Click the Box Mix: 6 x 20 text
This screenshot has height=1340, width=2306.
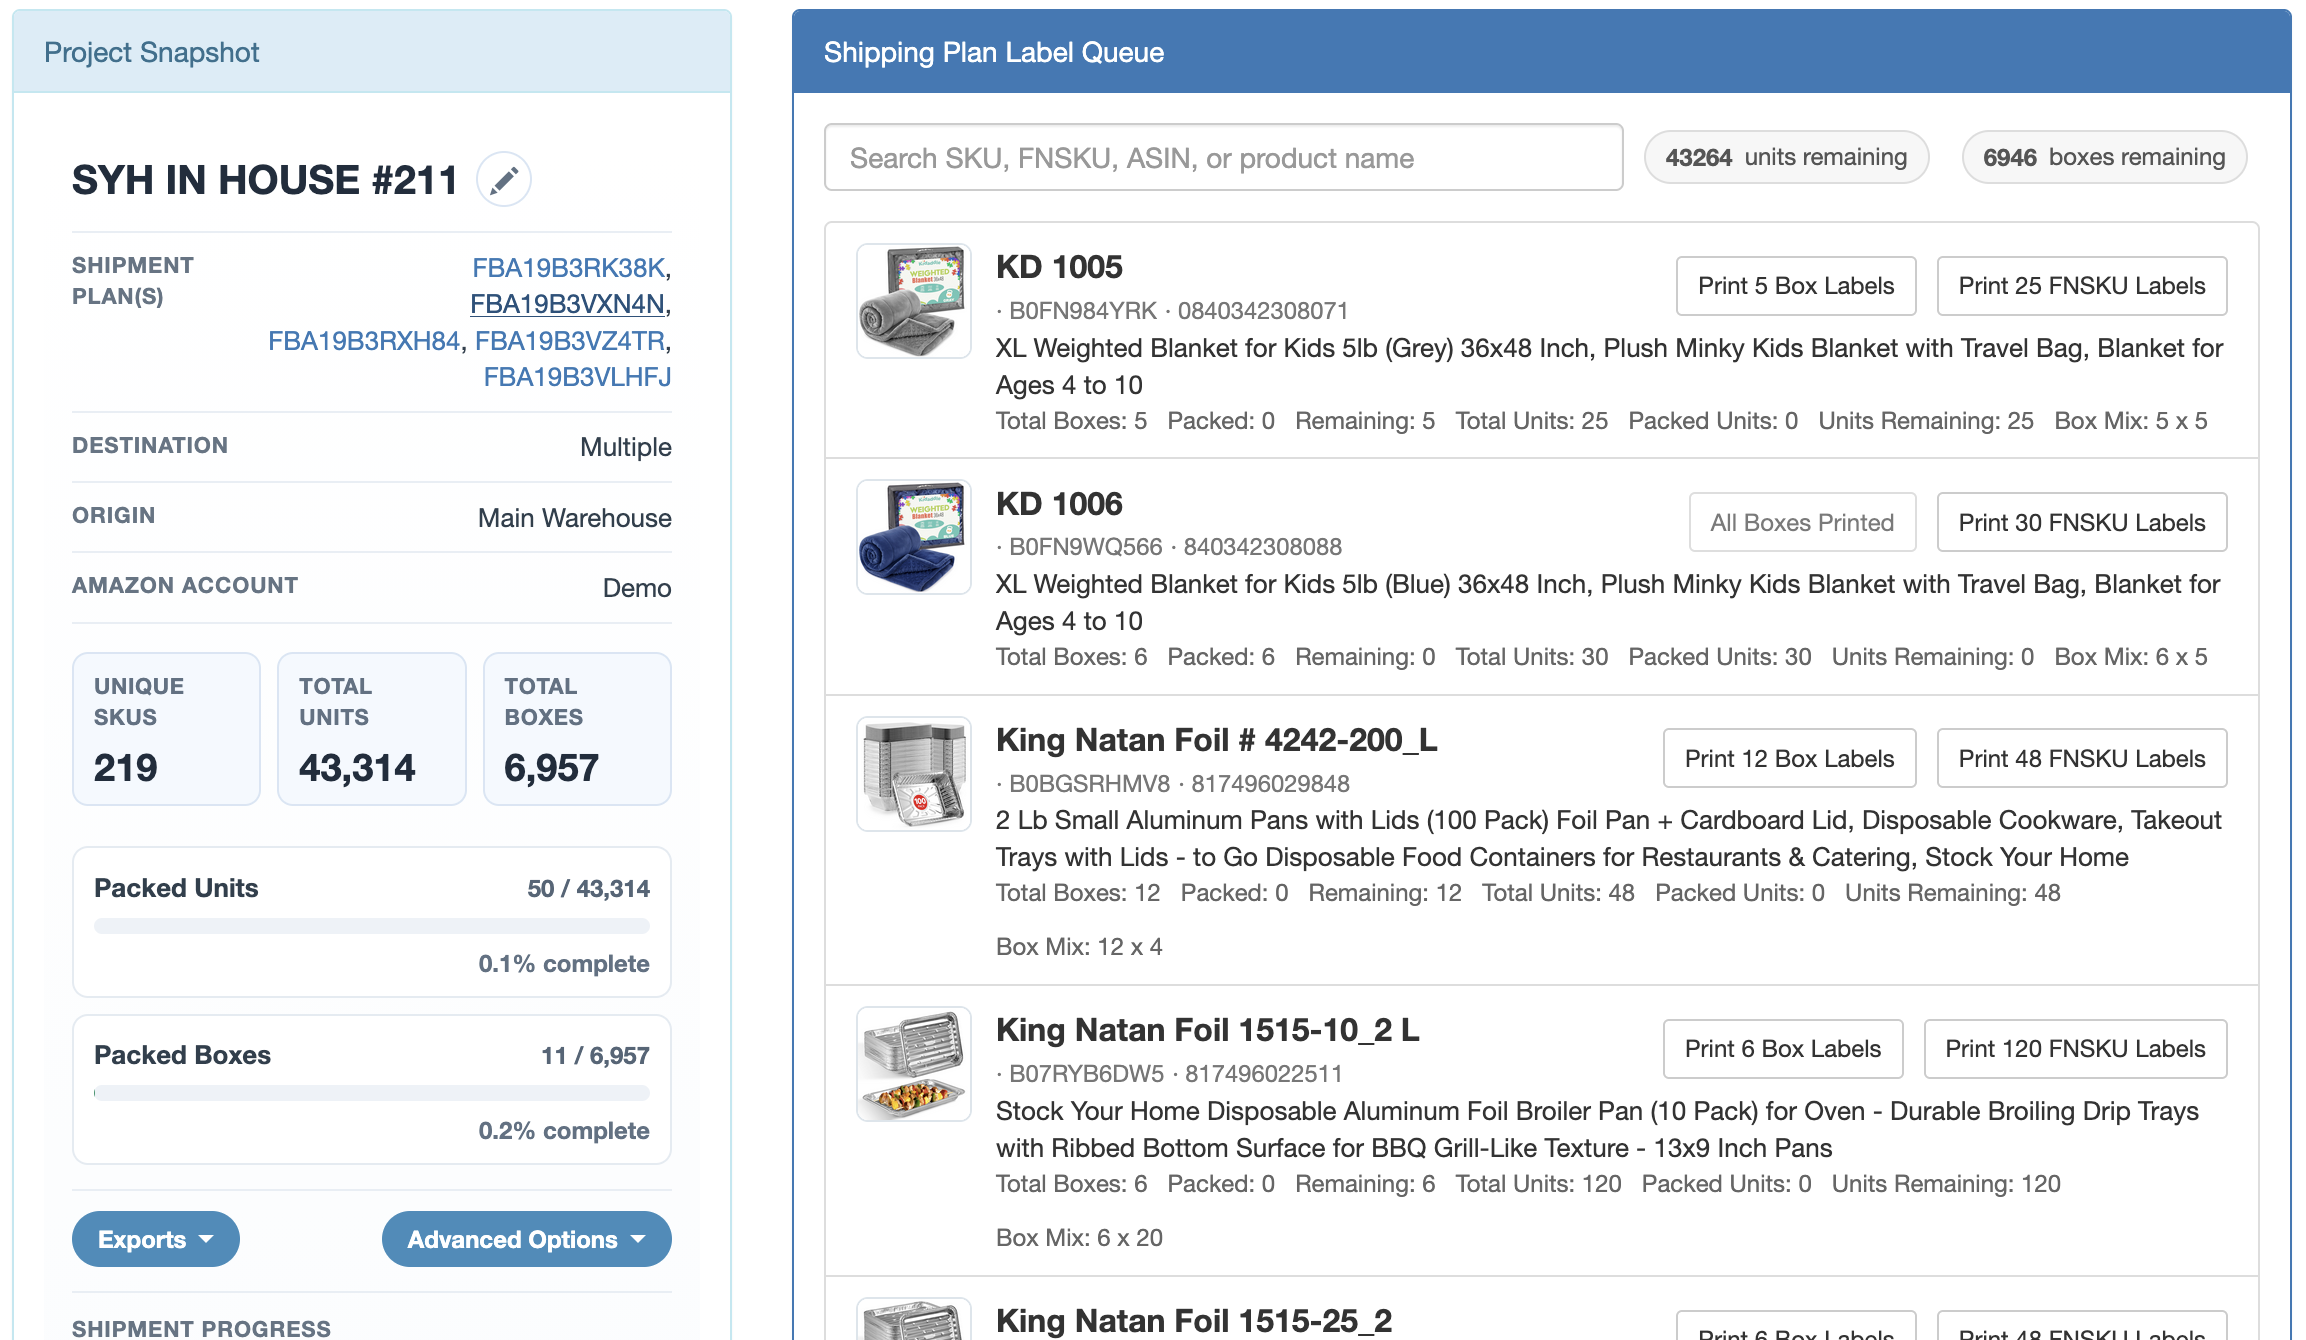click(1079, 1238)
